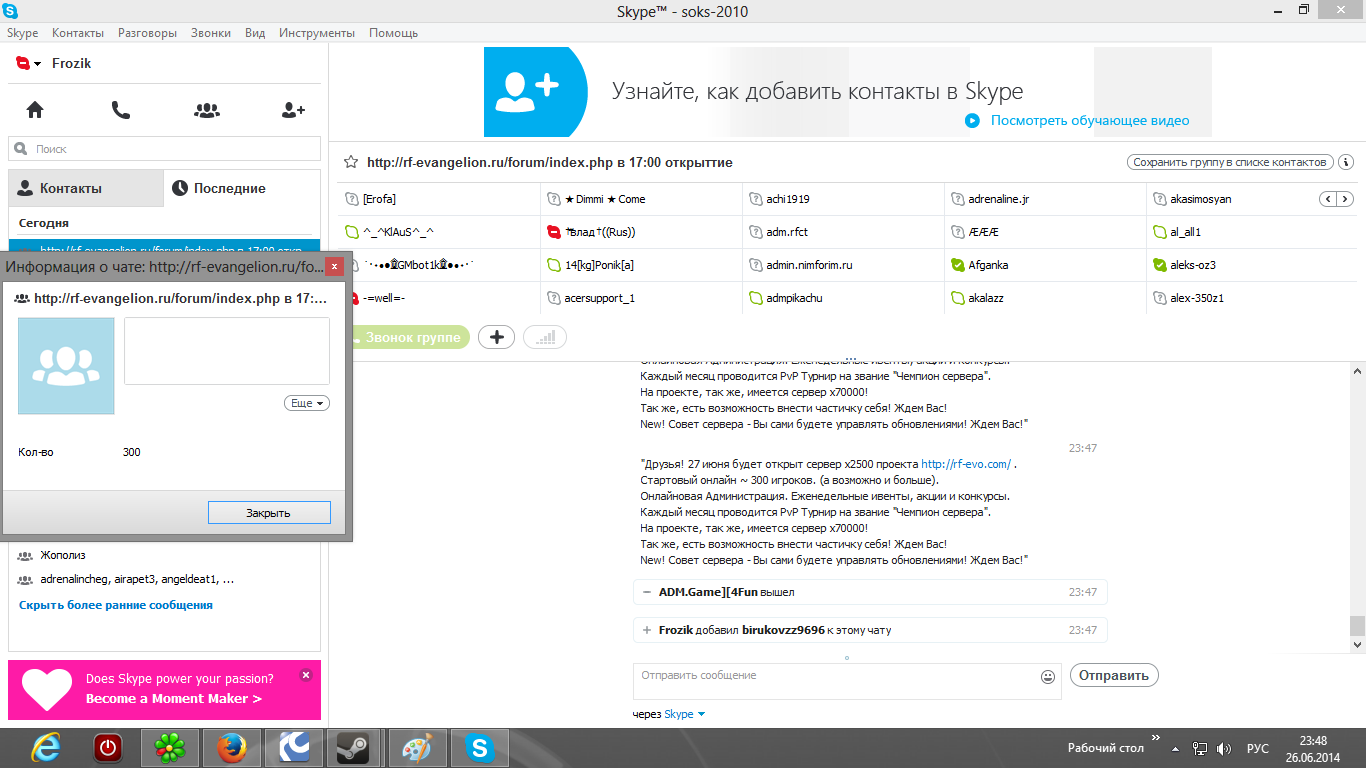The width and height of the screenshot is (1366, 768).
Task: Click the call quality signal icon
Action: (545, 338)
